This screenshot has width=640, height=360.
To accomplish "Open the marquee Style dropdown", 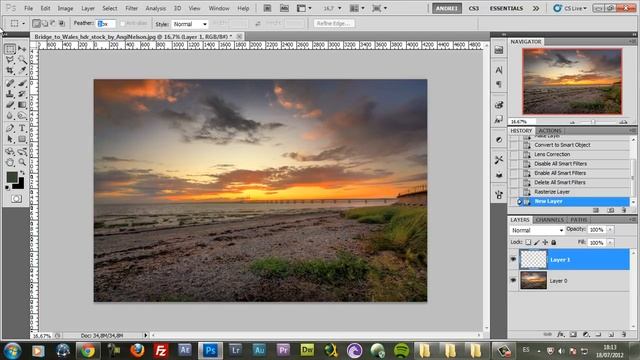I will [190, 24].
